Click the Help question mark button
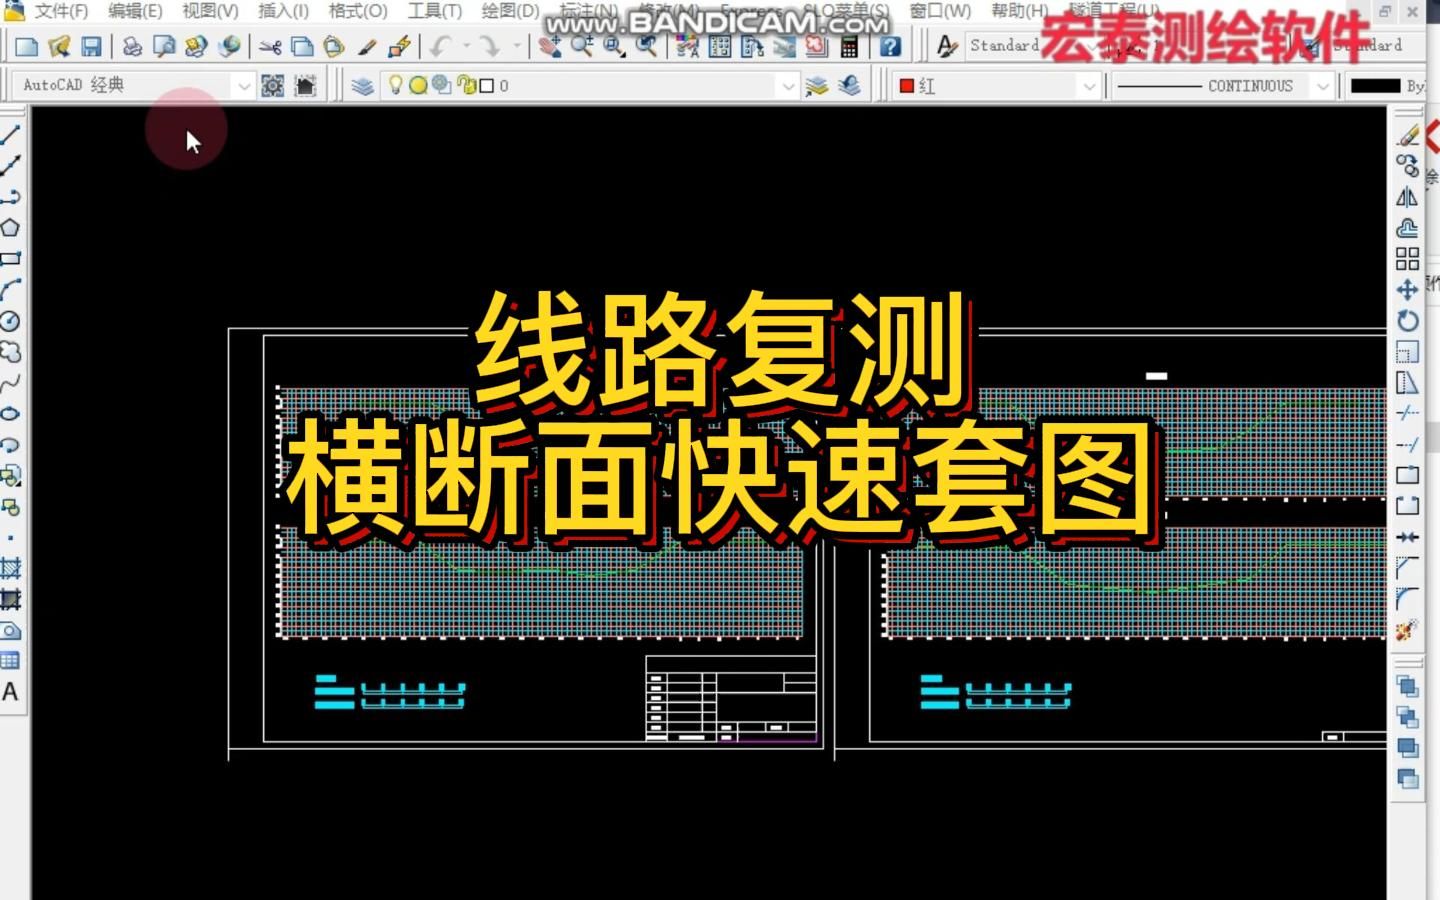Viewport: 1440px width, 900px height. tap(889, 45)
